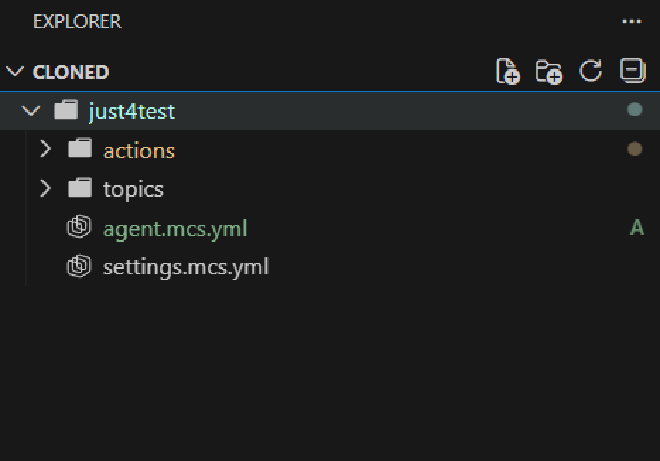Expand the actions folder chevron
Screen dimensions: 660x461
44,150
